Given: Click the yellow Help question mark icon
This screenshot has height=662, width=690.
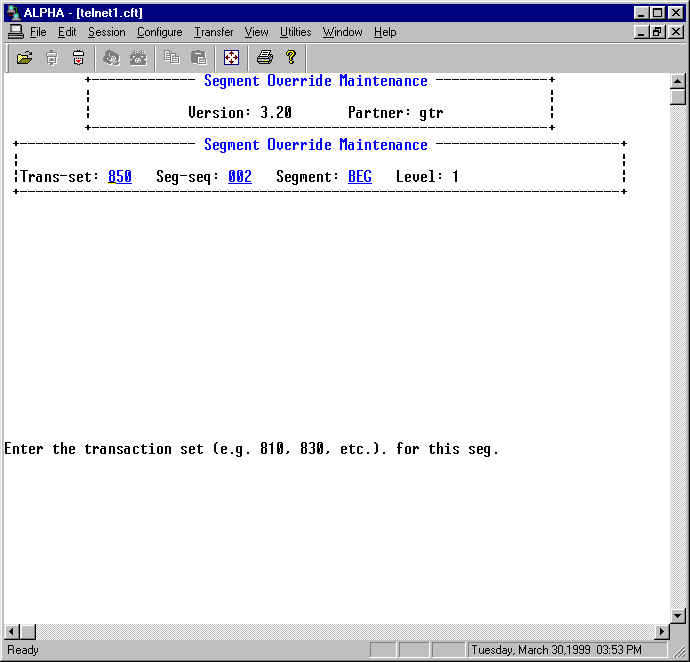Looking at the screenshot, I should (x=291, y=58).
